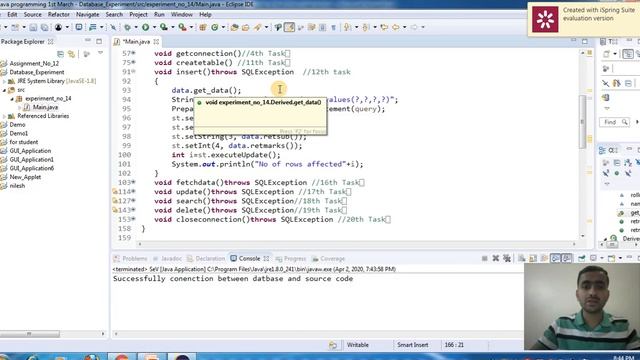The width and height of the screenshot is (640, 360).
Task: Click the Back navigation arrow icon
Action: click(x=396, y=27)
